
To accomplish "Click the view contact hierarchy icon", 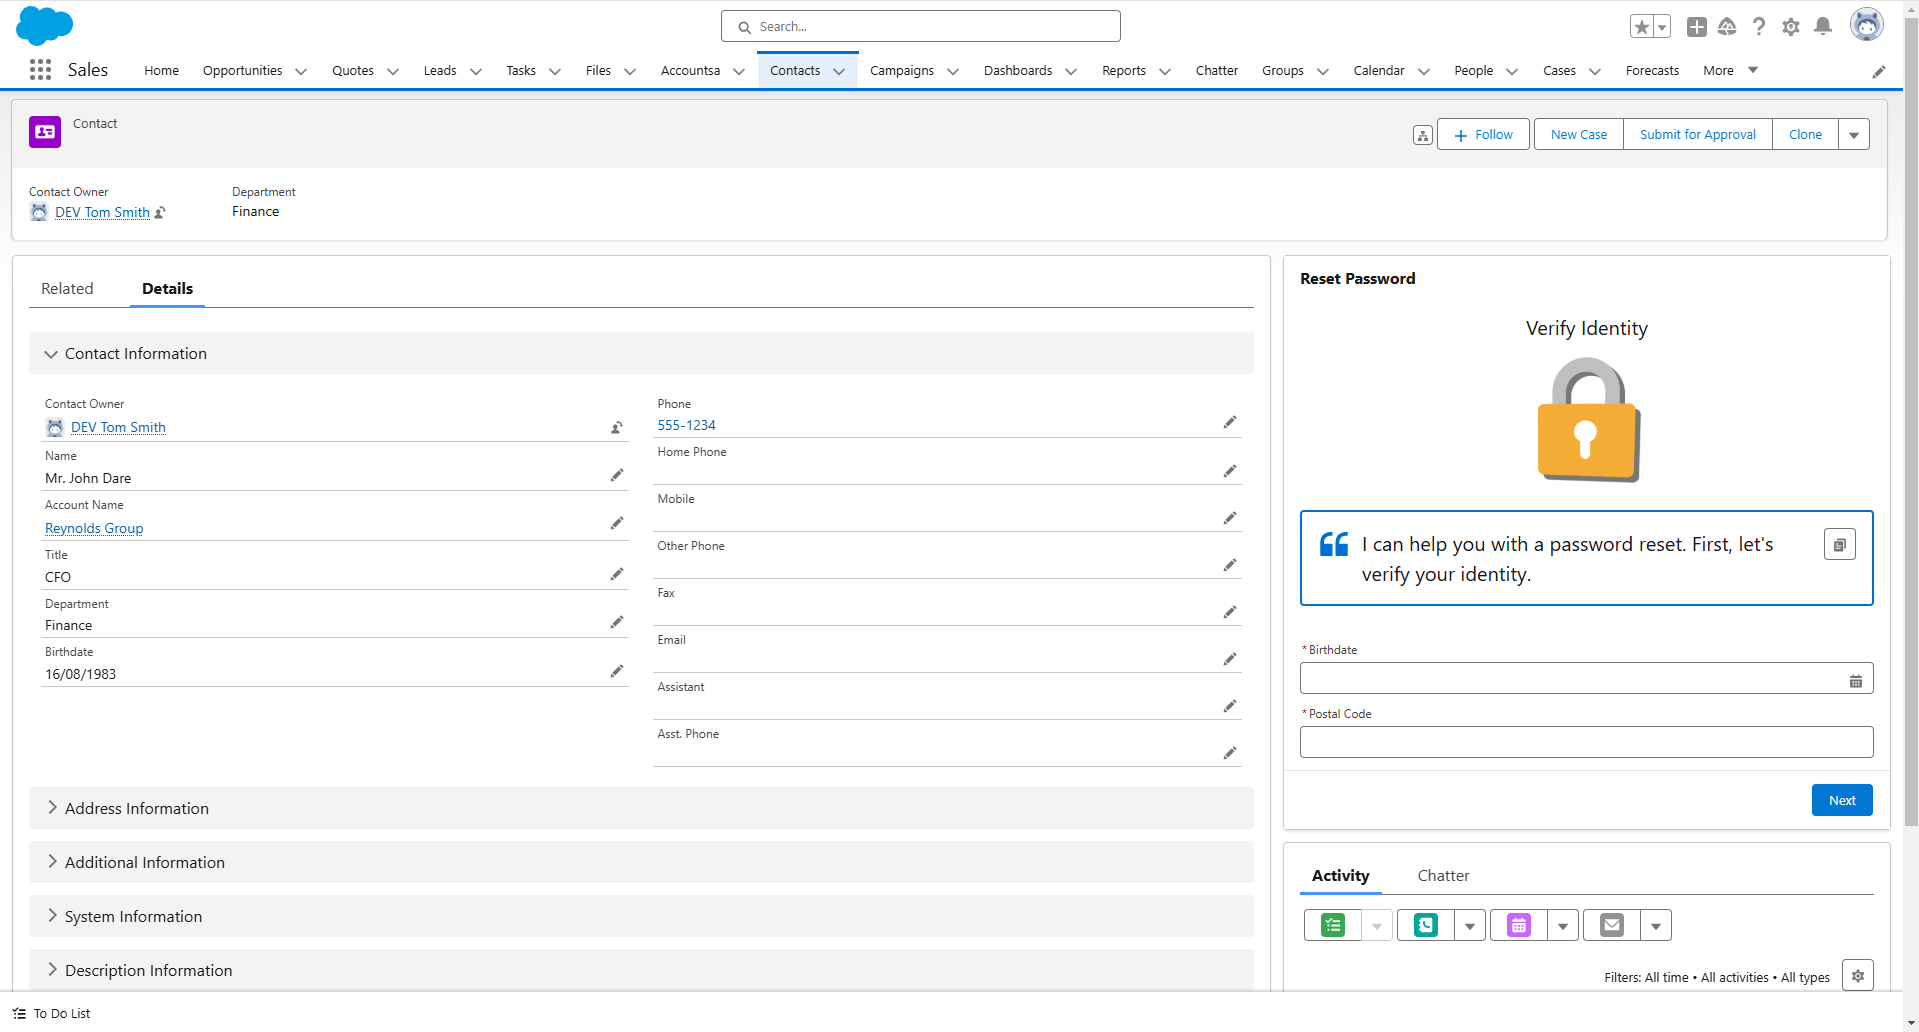I will [x=1422, y=136].
